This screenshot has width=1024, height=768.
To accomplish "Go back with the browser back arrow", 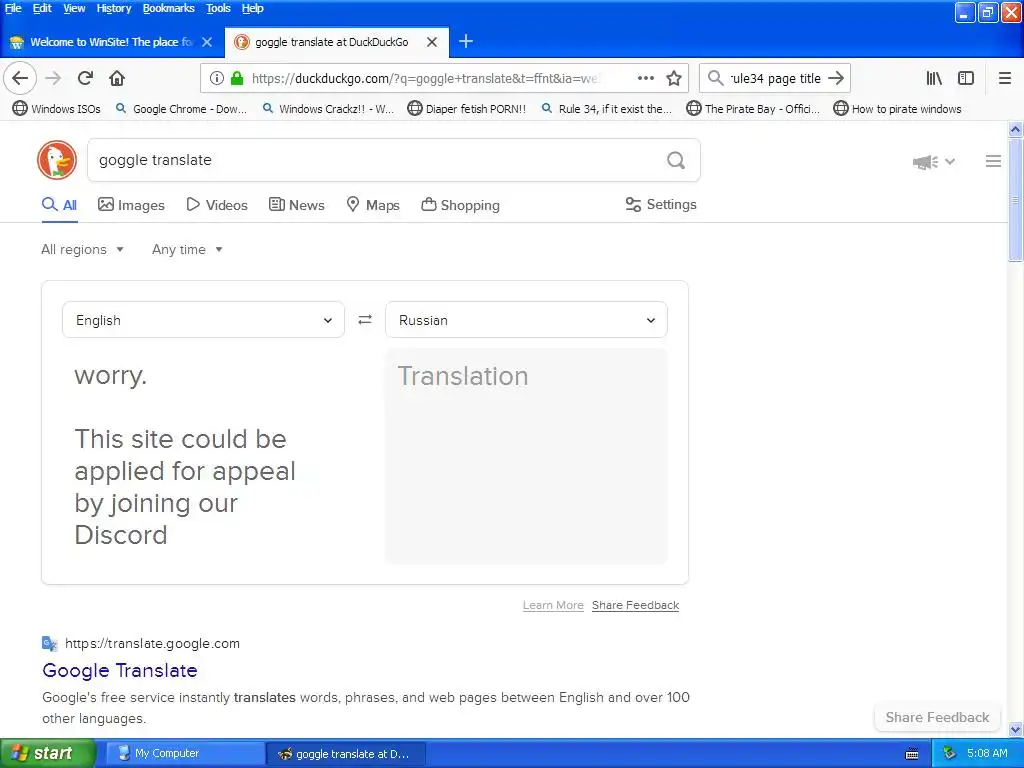I will click(20, 78).
